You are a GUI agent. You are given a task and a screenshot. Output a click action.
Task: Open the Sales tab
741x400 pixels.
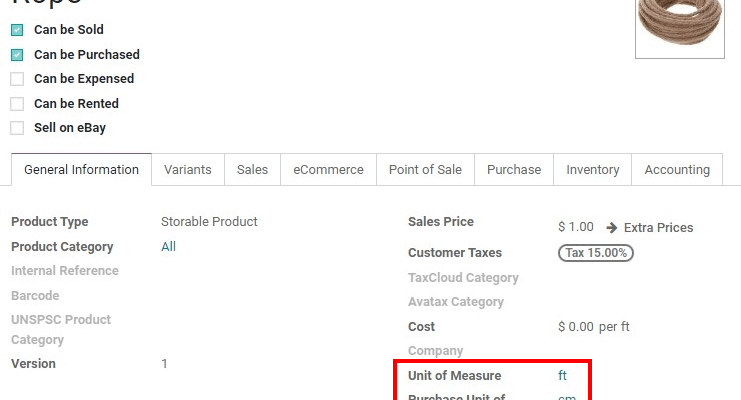pos(252,170)
